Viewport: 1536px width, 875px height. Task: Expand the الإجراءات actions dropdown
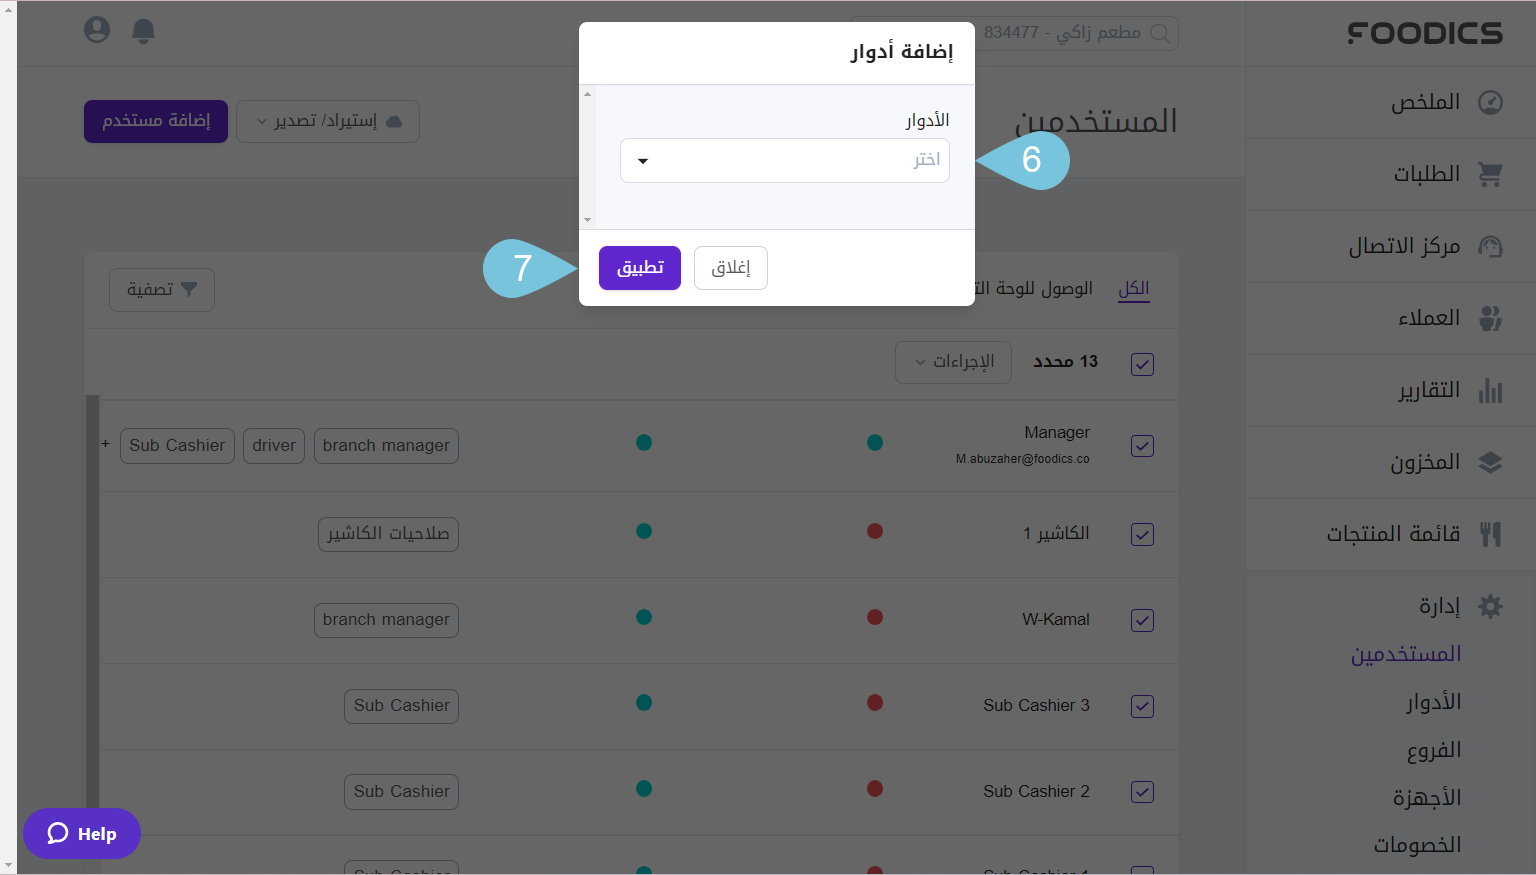[x=953, y=362]
